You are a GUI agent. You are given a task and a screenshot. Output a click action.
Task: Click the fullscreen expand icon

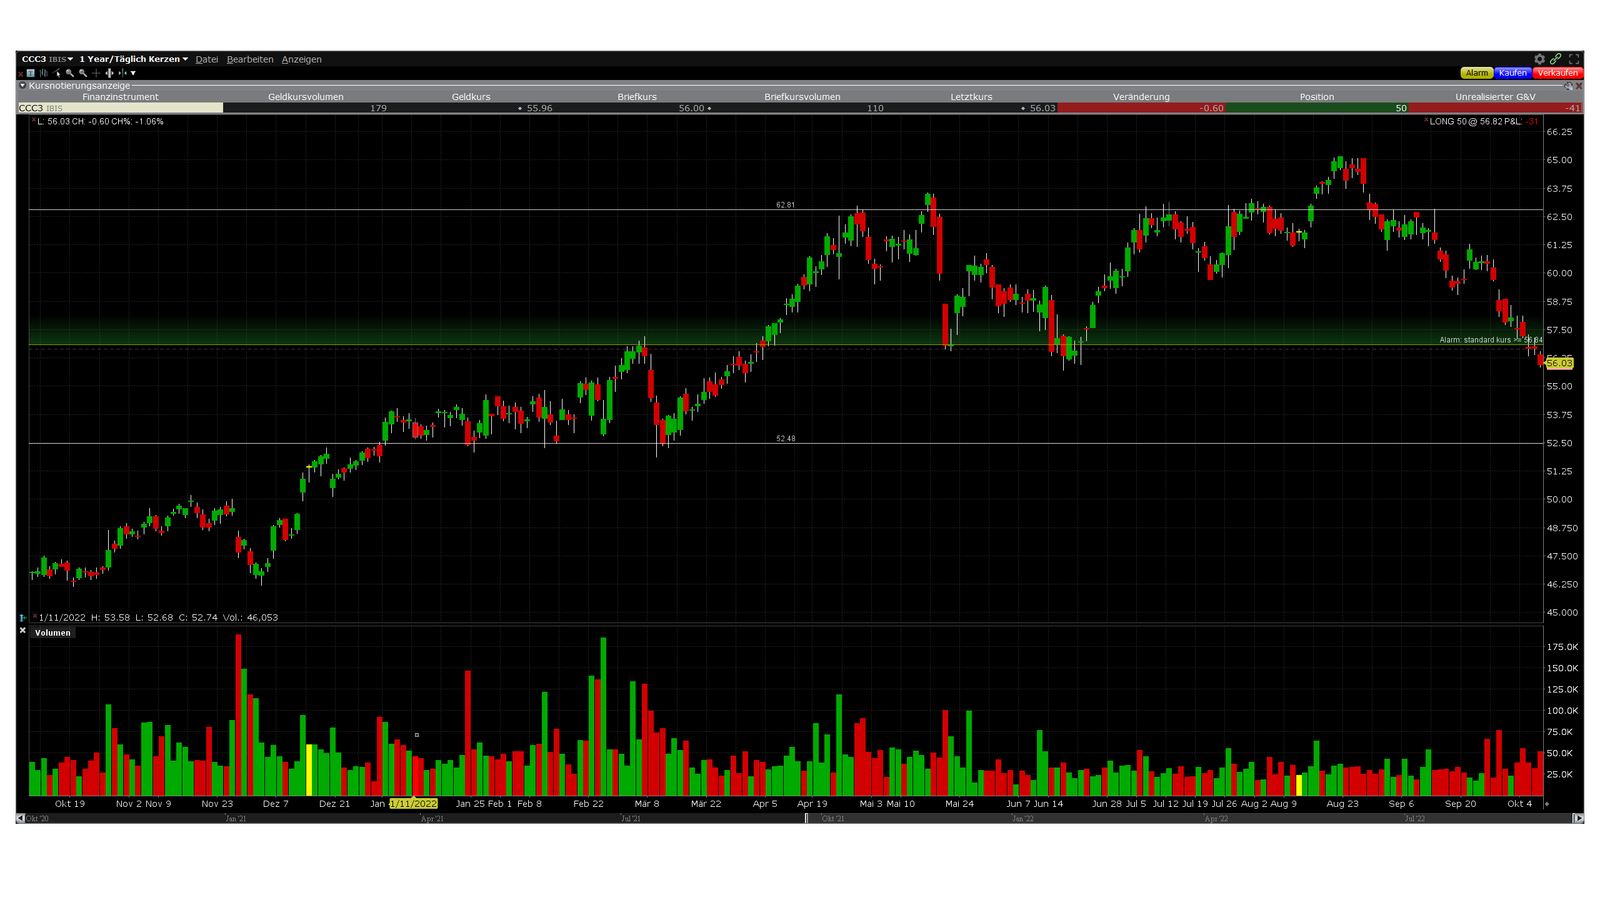[x=1574, y=59]
